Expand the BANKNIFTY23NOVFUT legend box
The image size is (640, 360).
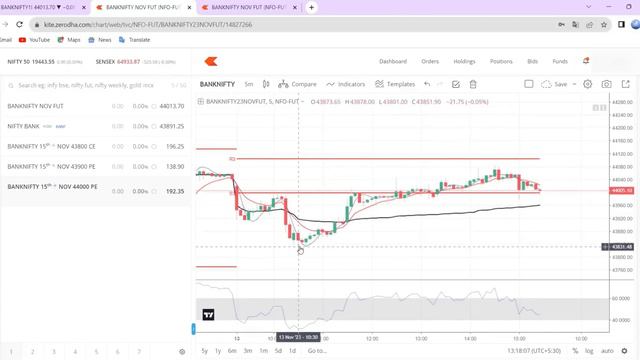pyautogui.click(x=200, y=102)
